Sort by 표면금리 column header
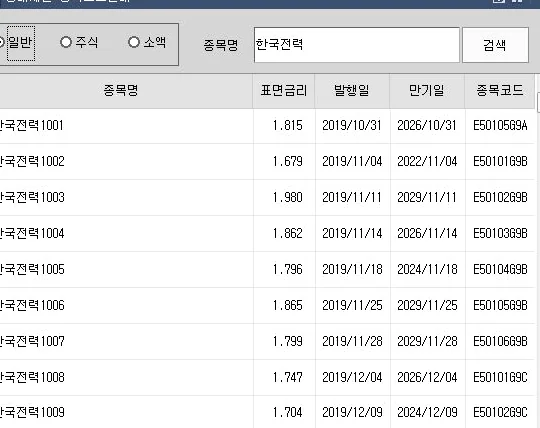 (x=284, y=91)
